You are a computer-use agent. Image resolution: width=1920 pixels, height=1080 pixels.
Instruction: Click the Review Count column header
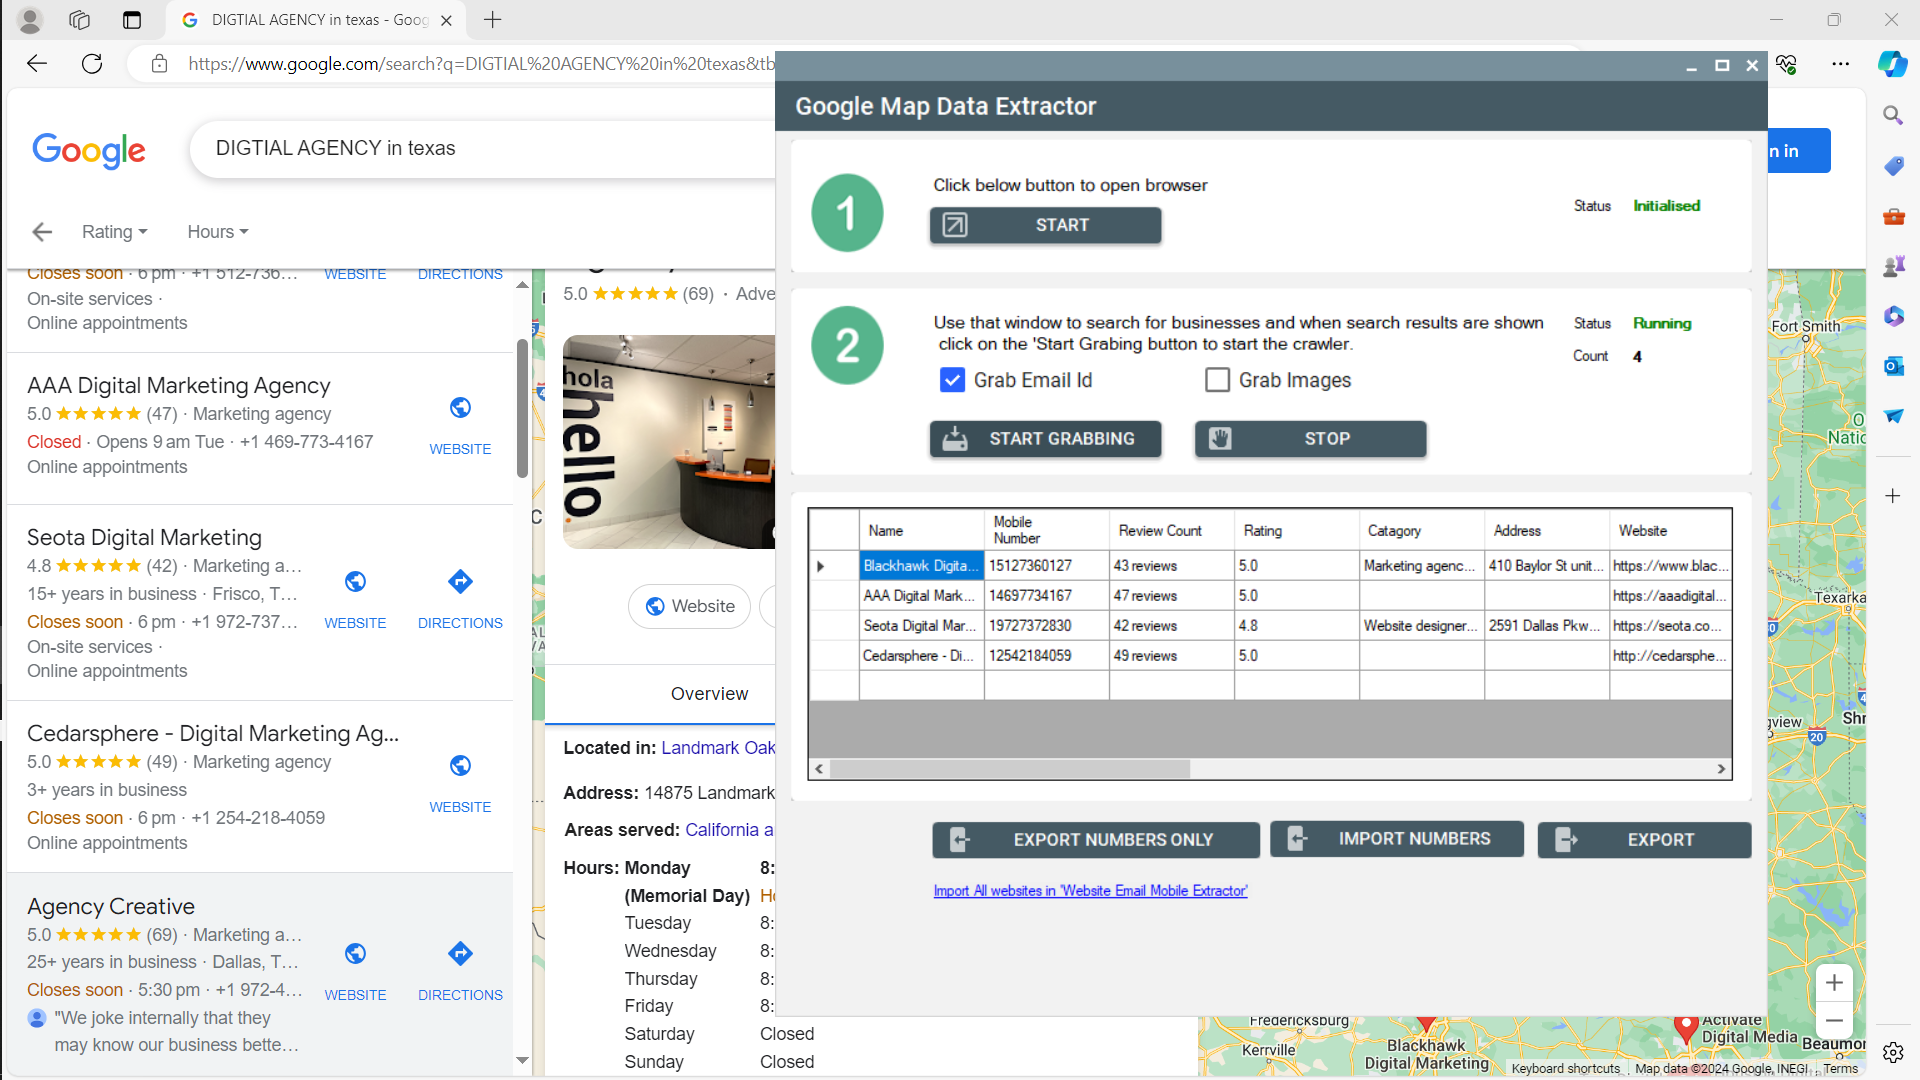[1171, 530]
